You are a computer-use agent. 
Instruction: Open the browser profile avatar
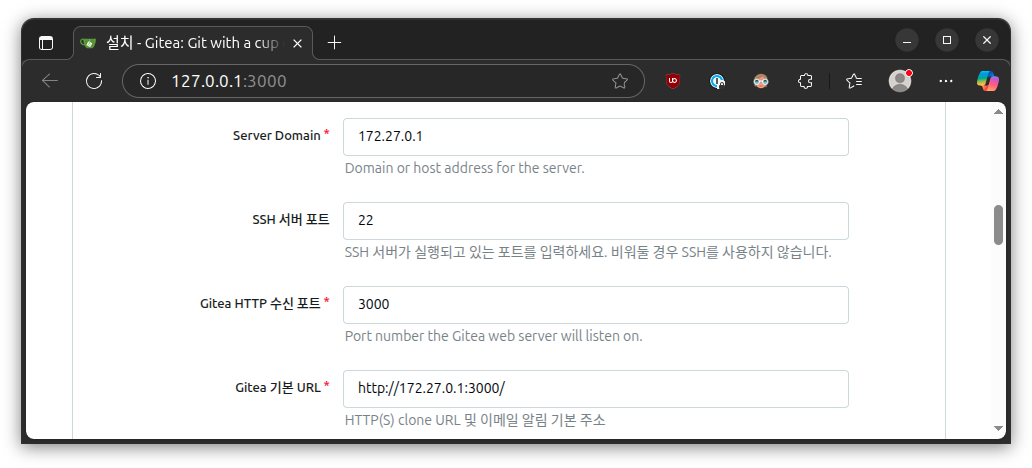900,81
